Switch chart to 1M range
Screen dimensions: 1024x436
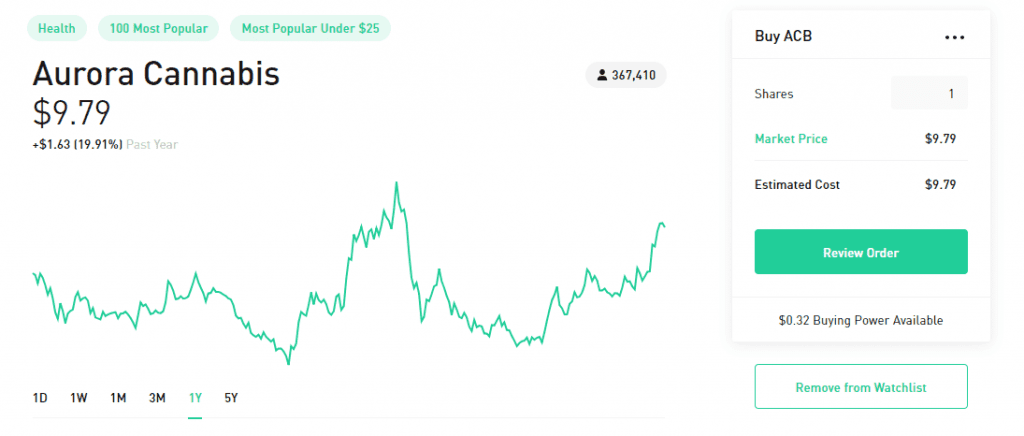pyautogui.click(x=118, y=397)
